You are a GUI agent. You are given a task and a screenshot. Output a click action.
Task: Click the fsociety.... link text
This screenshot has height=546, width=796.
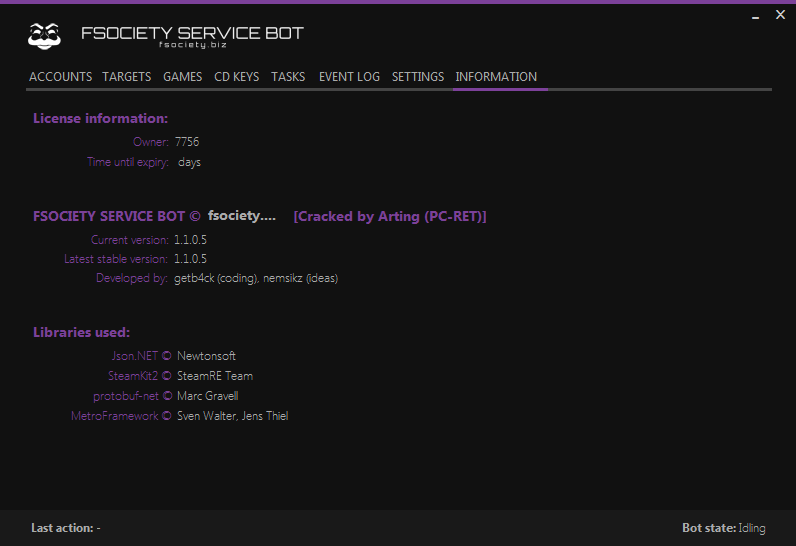(242, 216)
